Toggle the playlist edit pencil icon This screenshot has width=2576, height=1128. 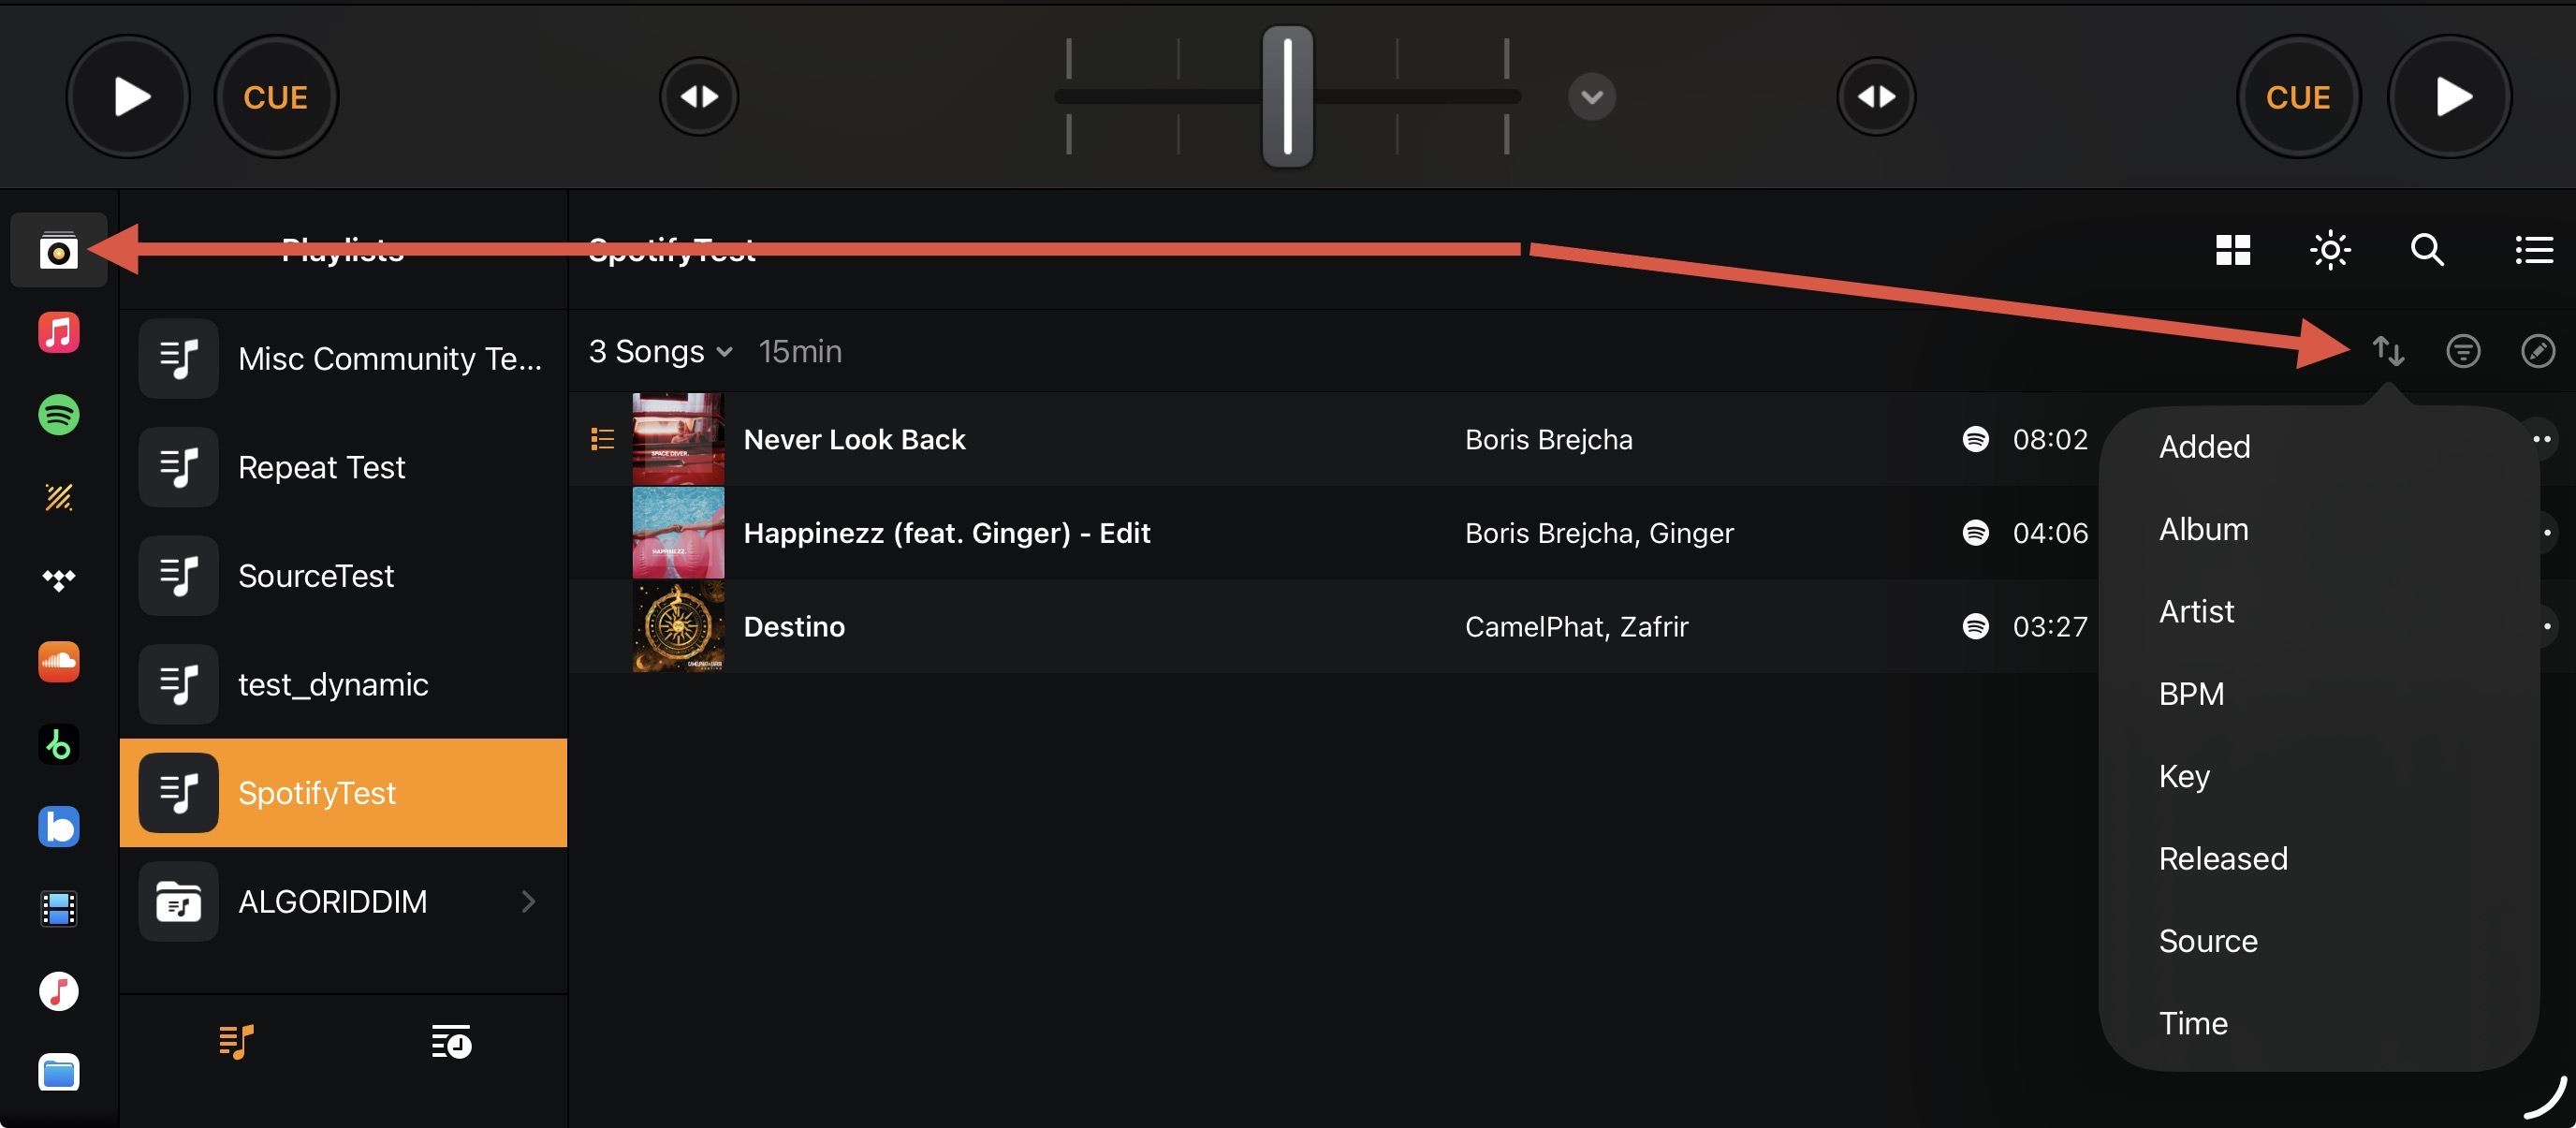coord(2537,351)
